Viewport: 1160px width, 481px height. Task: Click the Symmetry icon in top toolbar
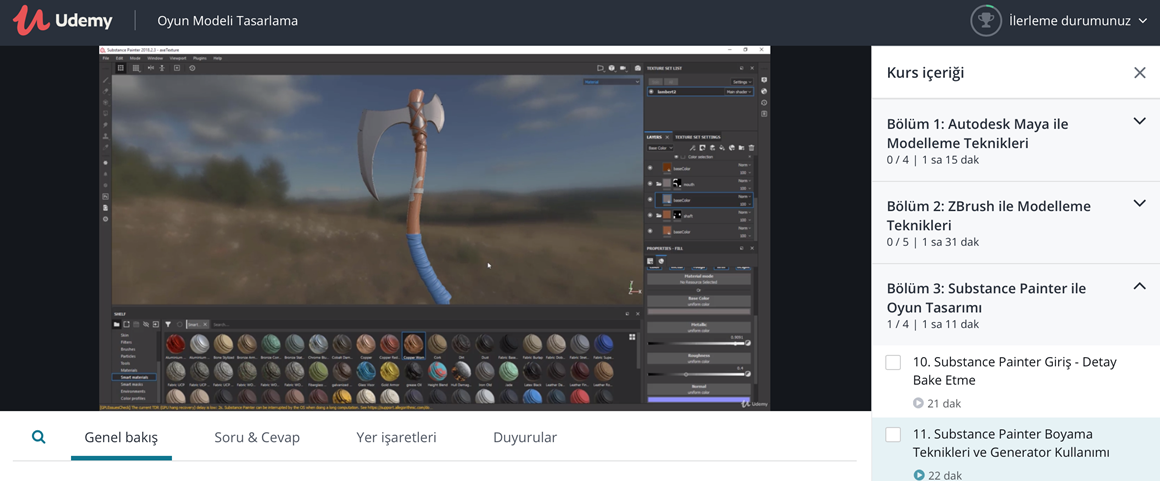[151, 68]
